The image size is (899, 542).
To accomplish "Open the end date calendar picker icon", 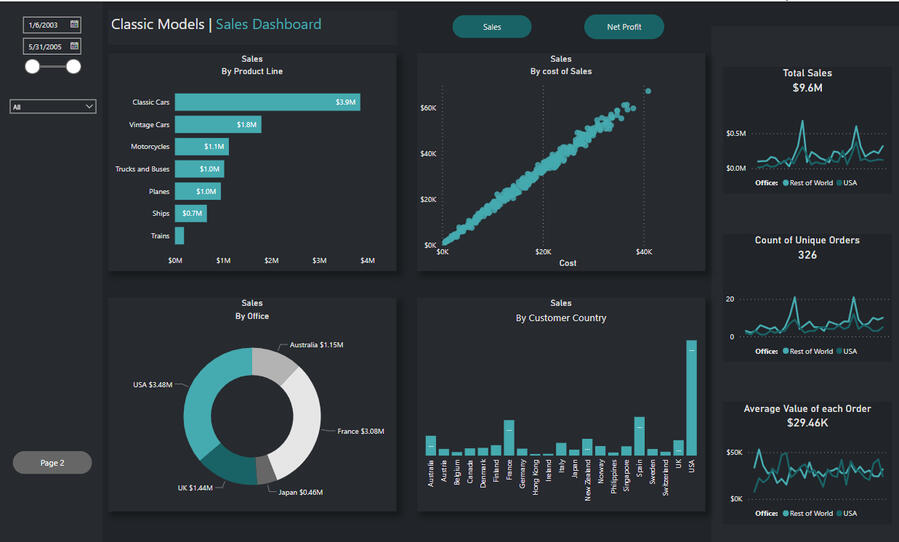I will point(74,46).
